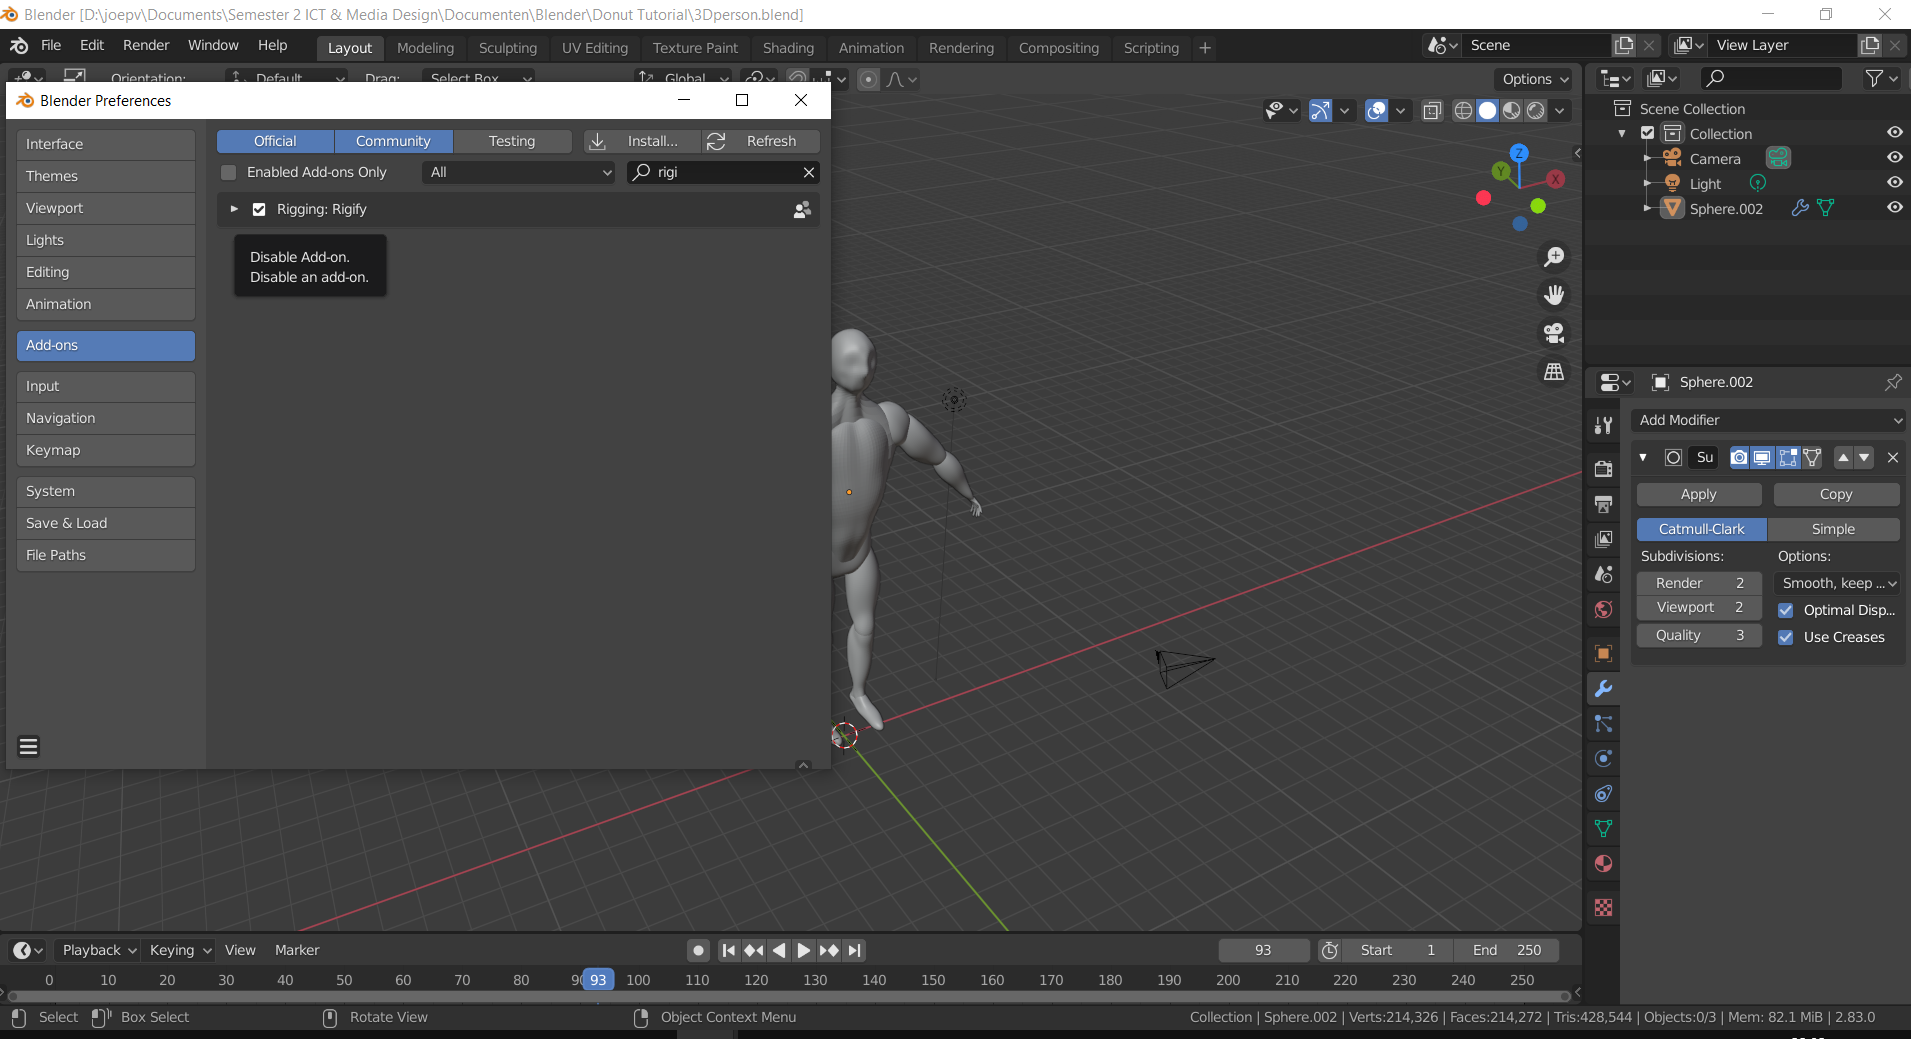Open the File menu

51,45
